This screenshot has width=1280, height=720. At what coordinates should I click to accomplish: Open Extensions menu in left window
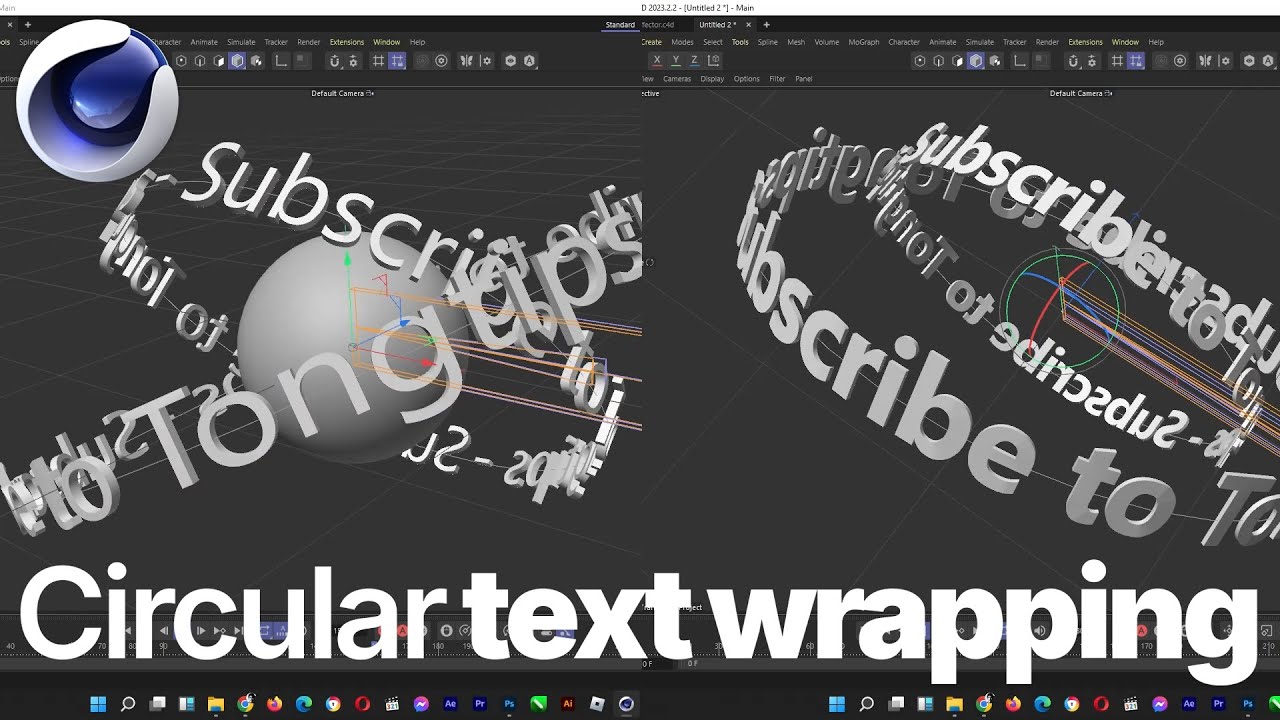coord(347,42)
